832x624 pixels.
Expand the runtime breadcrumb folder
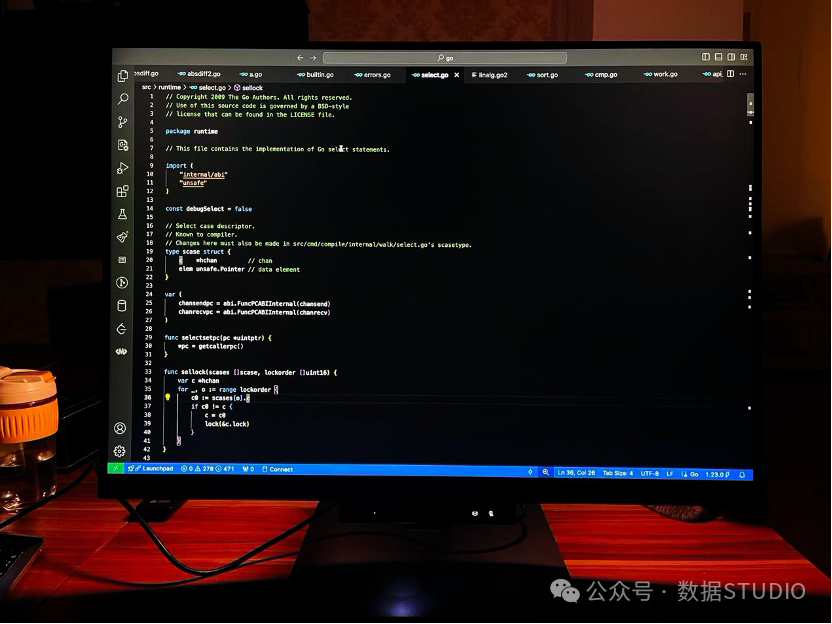(x=169, y=87)
